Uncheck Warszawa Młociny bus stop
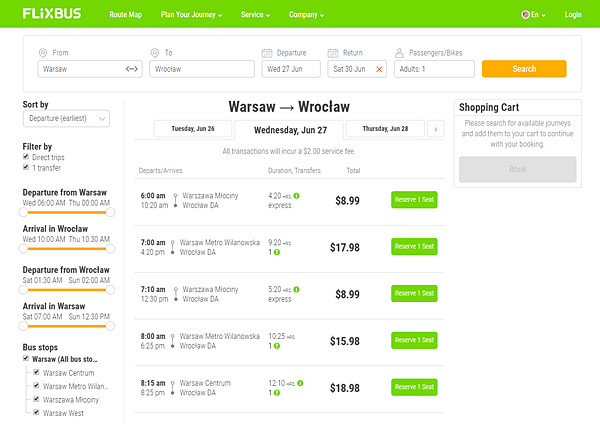600x424 pixels. 36,399
